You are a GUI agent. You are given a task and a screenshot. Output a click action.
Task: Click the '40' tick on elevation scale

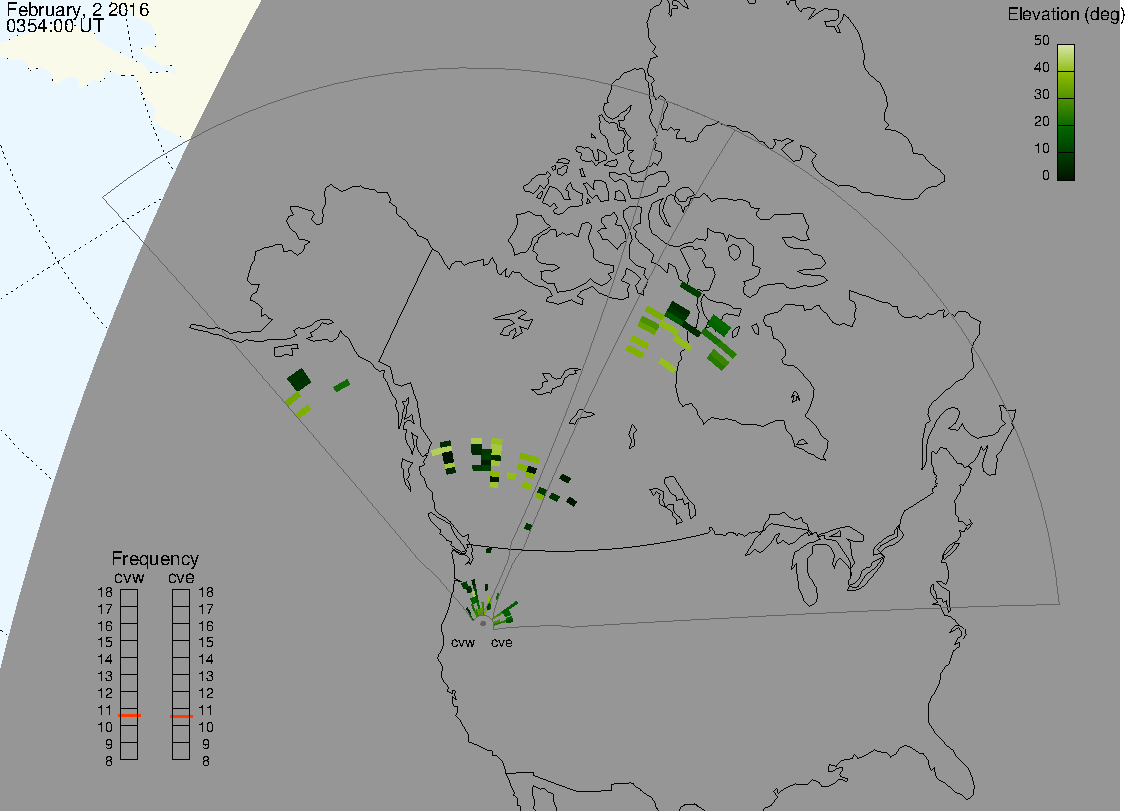[x=1042, y=67]
